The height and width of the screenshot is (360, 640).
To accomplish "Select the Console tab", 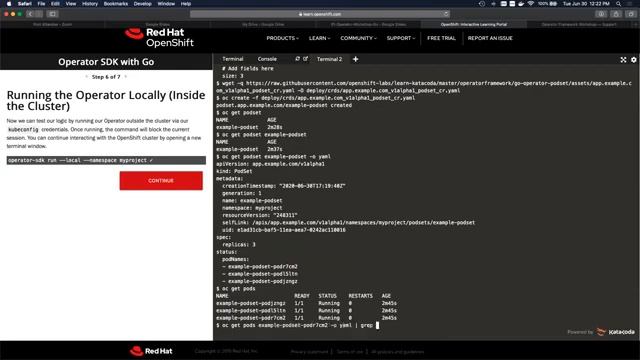I will (267, 59).
